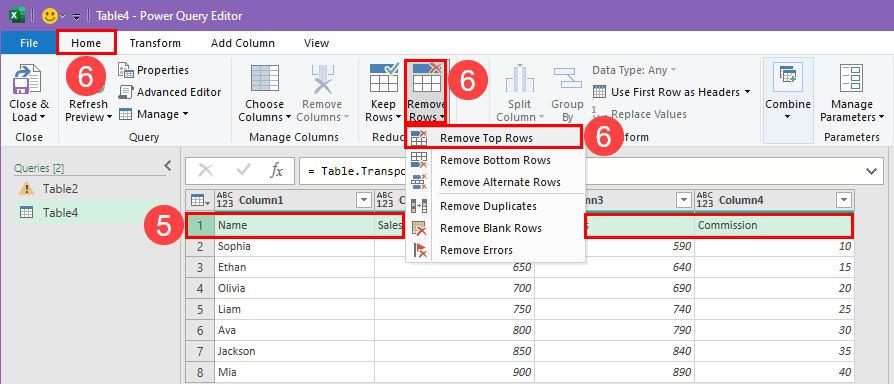The width and height of the screenshot is (894, 384).
Task: Select row number 8 header
Action: pyautogui.click(x=200, y=373)
